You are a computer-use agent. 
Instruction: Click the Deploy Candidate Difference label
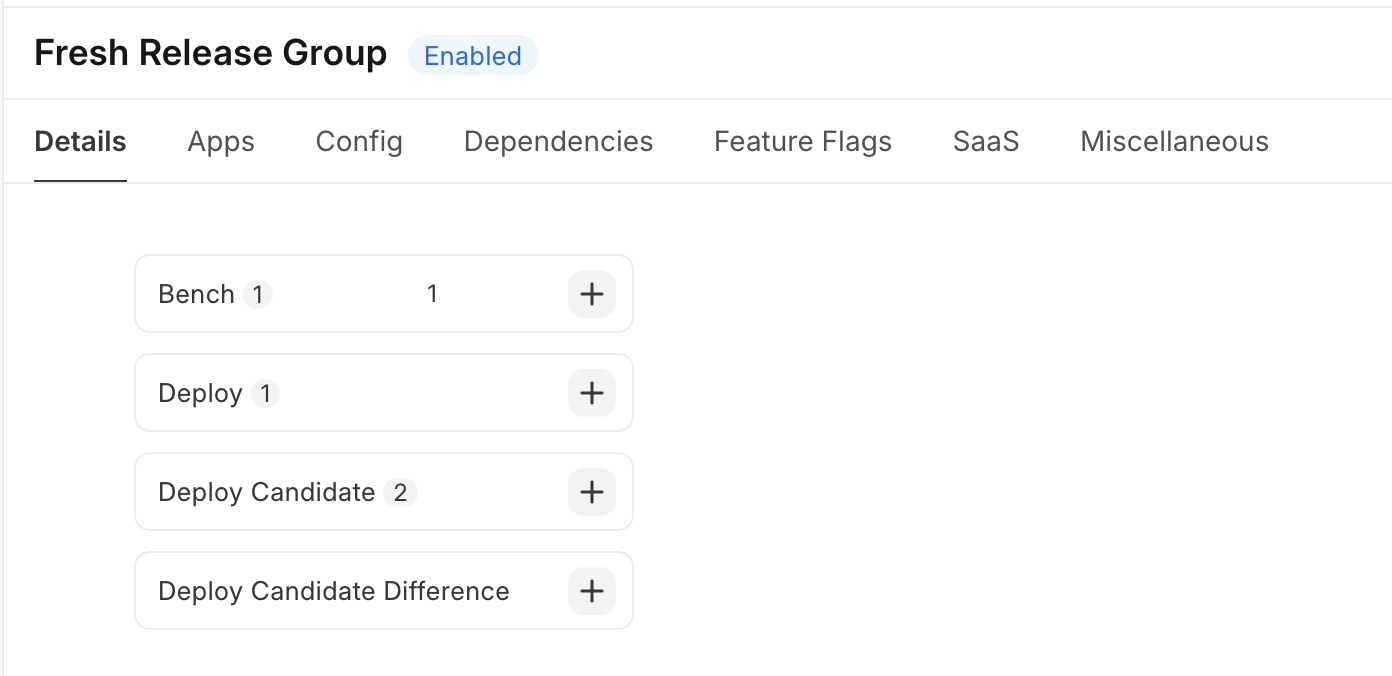point(333,591)
